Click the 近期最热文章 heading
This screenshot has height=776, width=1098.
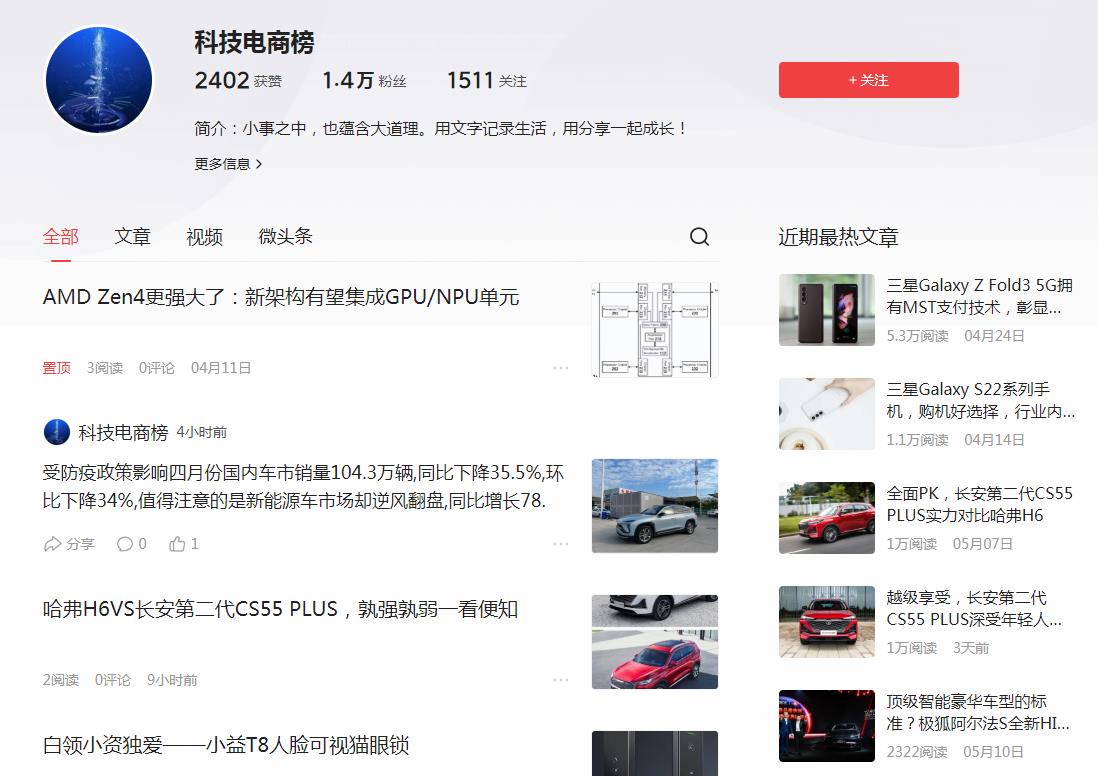(838, 237)
